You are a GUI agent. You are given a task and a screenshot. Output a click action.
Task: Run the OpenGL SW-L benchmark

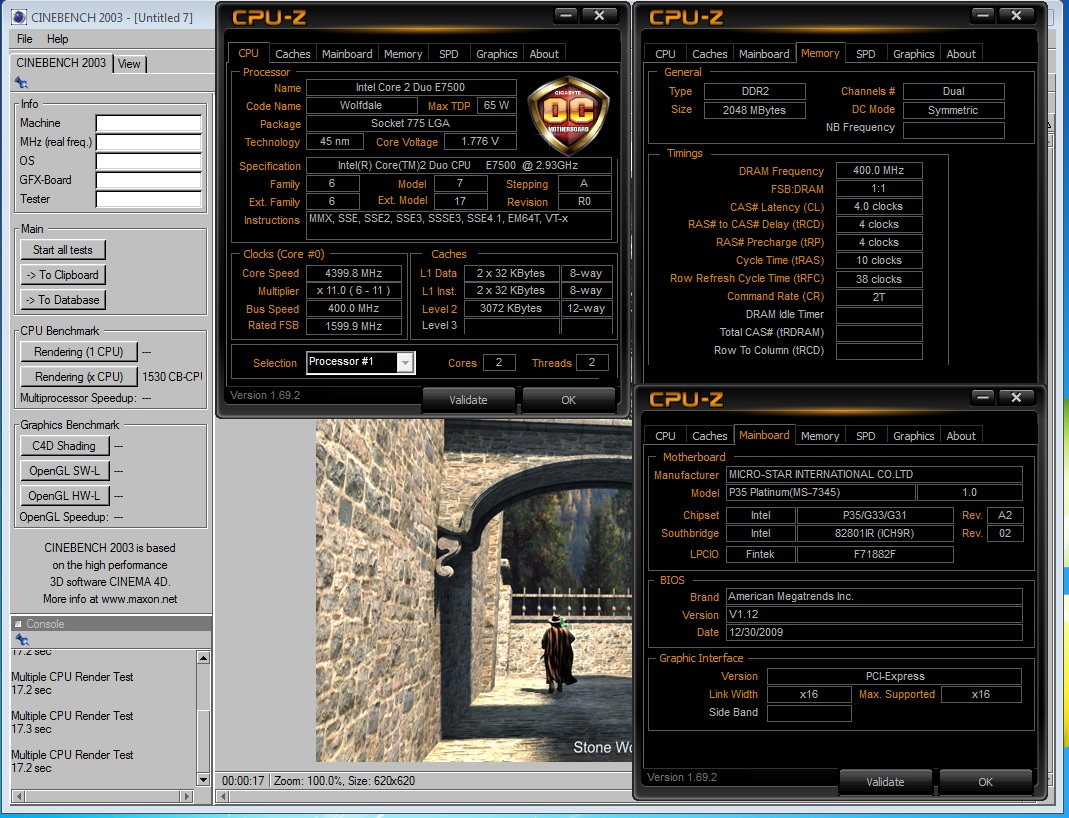[x=64, y=471]
